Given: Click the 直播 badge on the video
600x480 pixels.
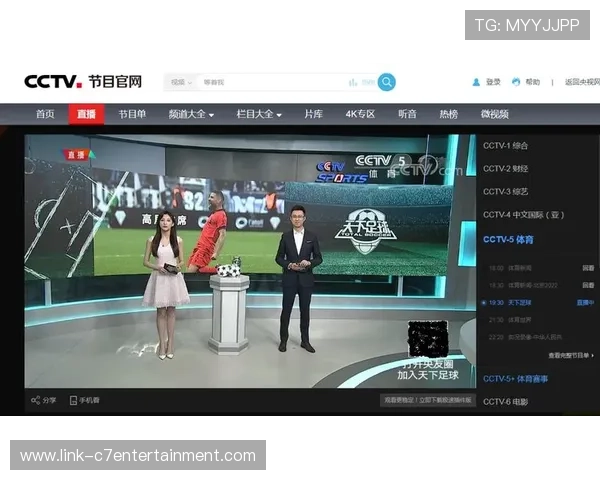Looking at the screenshot, I should coord(79,155).
